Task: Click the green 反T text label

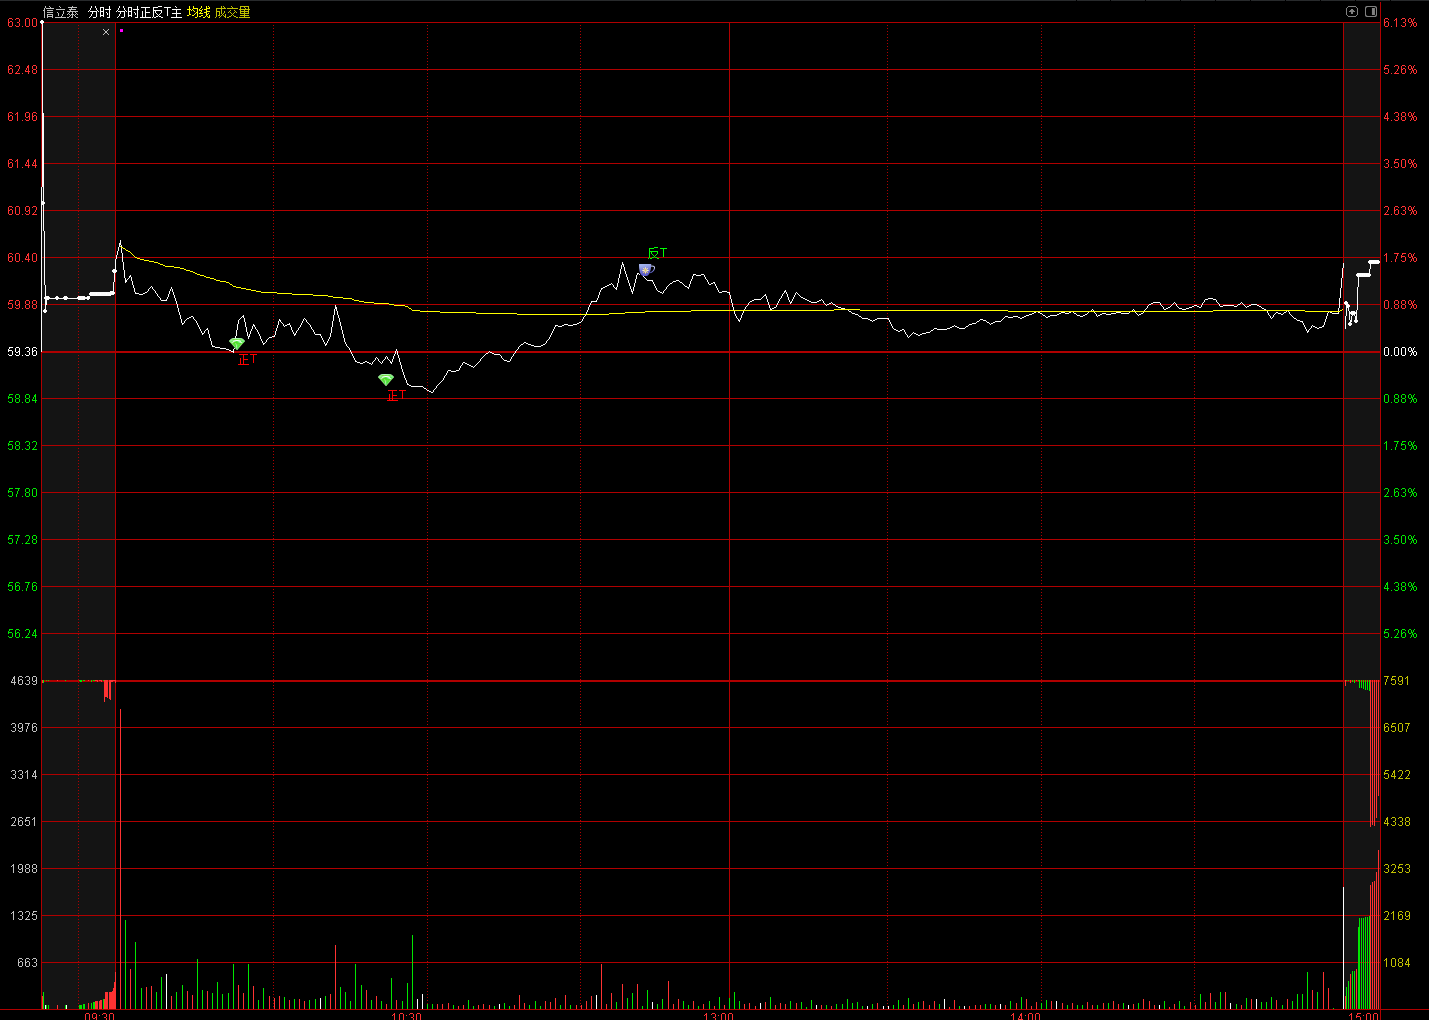Action: pyautogui.click(x=657, y=253)
